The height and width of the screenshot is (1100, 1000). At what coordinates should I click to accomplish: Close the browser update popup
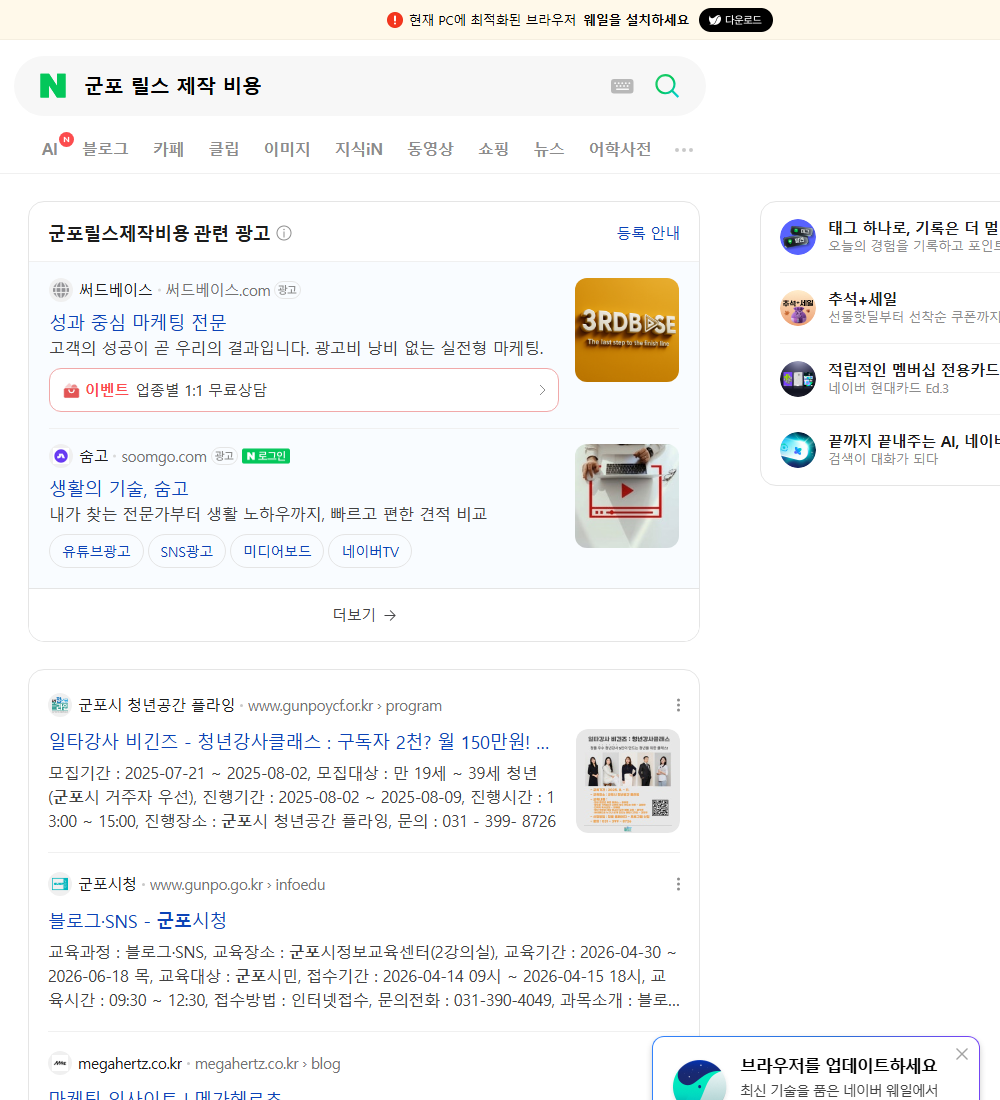tap(961, 1054)
